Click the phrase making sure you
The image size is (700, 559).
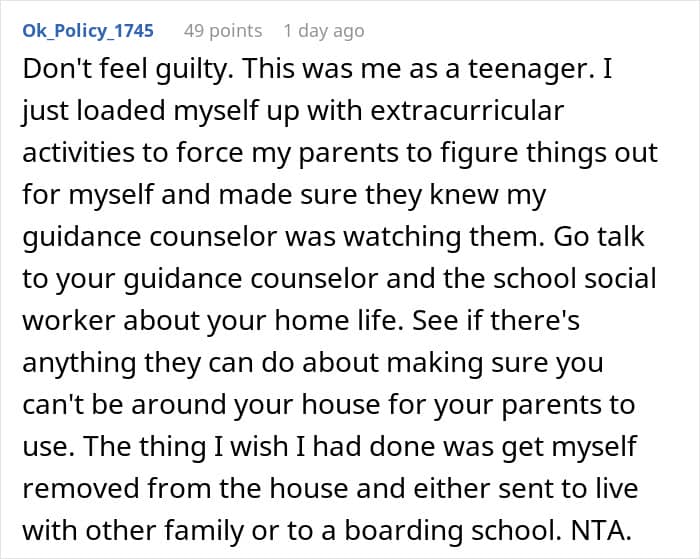pos(495,363)
